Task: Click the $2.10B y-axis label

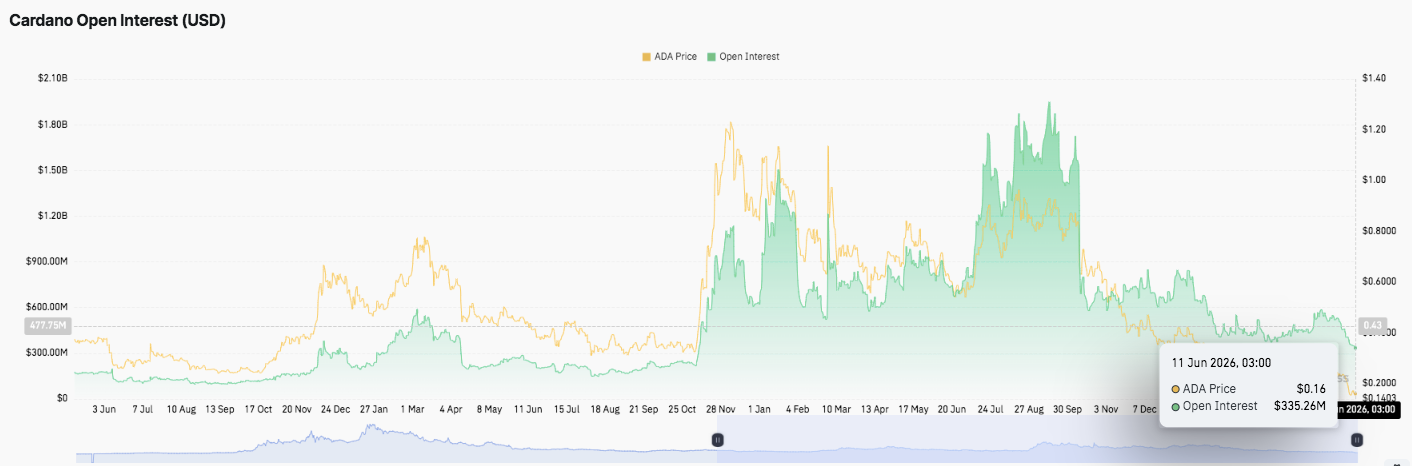Action: pos(53,78)
